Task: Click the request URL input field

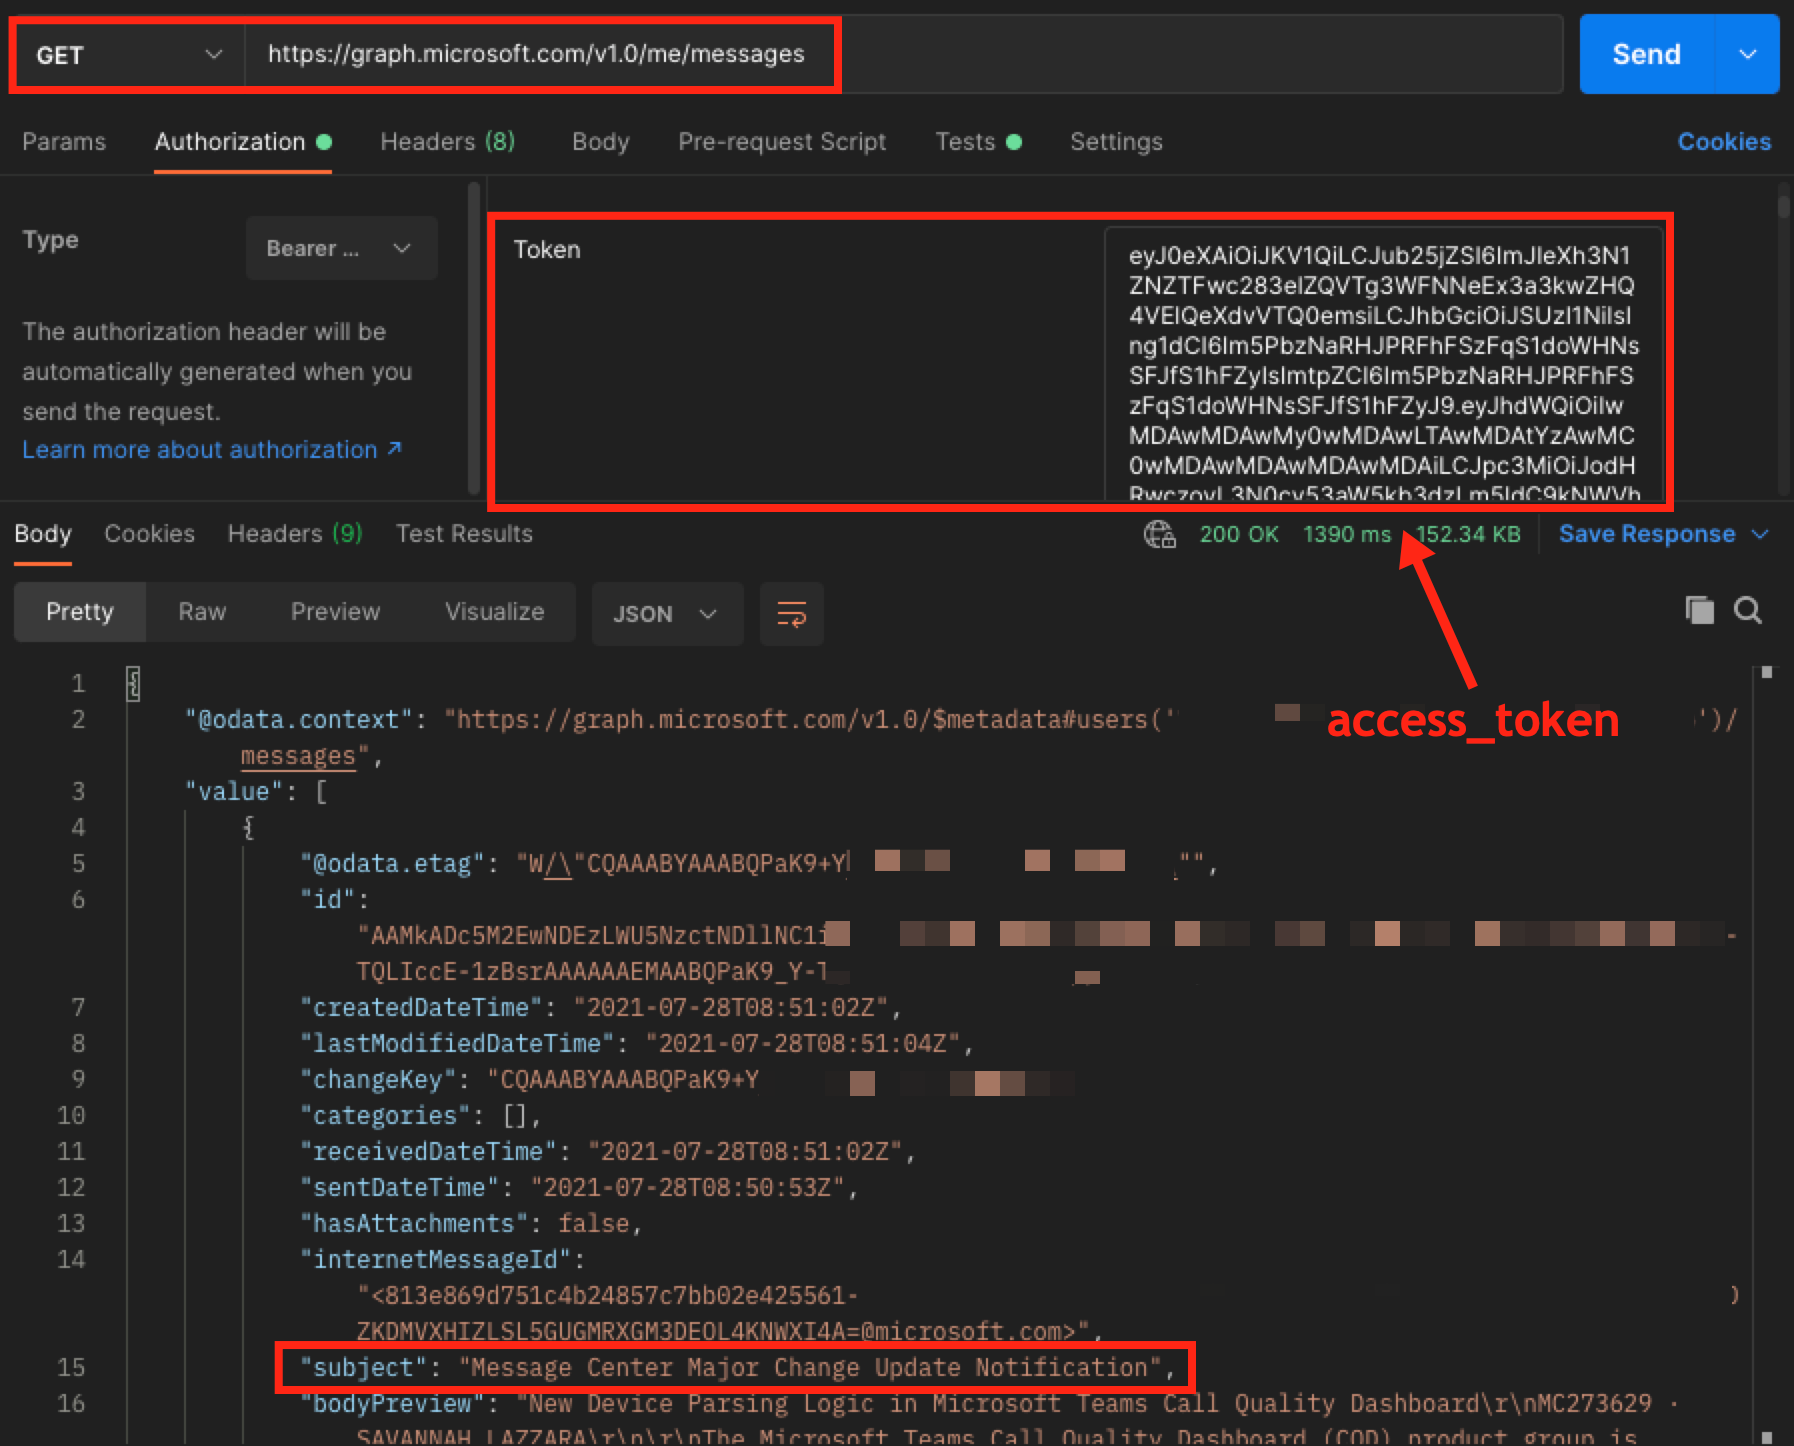Action: pos(900,54)
